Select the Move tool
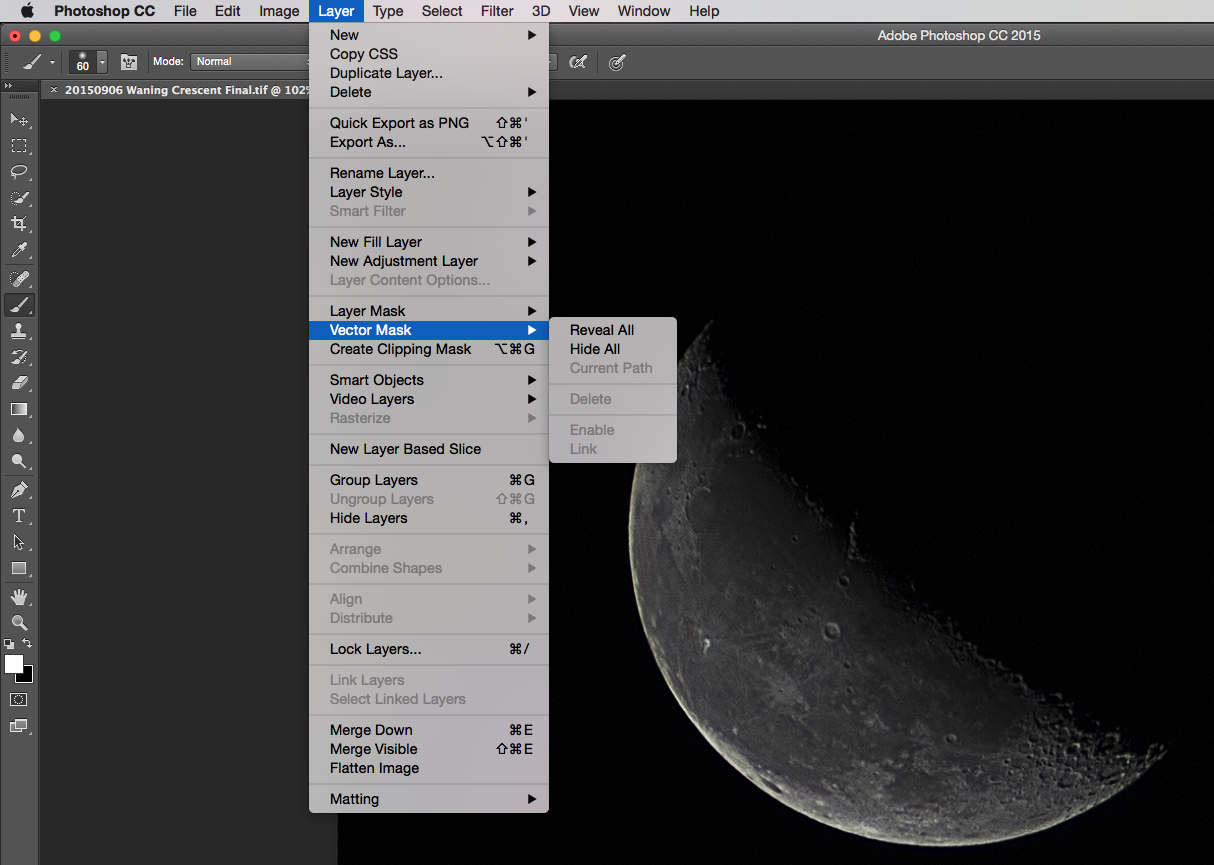Screen dimensions: 1214x865 20,118
